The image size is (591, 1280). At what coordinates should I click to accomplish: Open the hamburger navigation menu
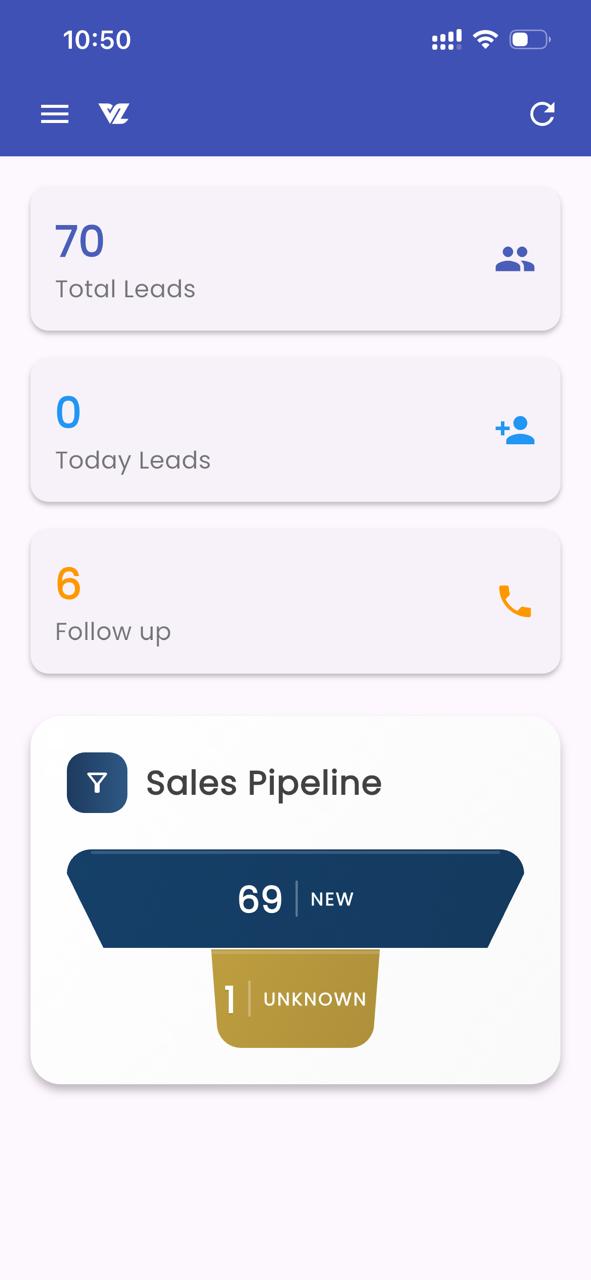pos(54,113)
